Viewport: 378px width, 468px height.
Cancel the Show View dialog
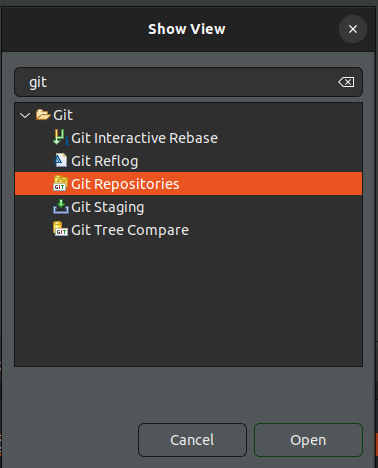[x=192, y=440]
